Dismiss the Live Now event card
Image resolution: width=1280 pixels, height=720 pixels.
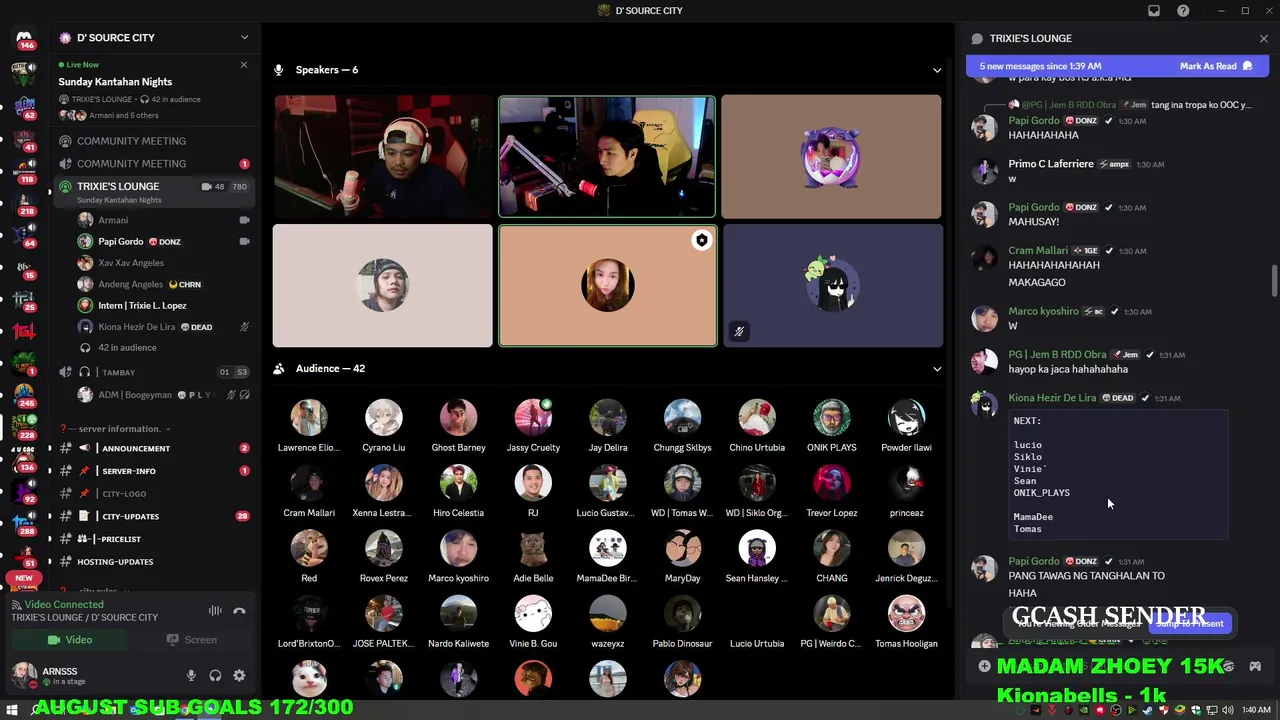(x=243, y=65)
